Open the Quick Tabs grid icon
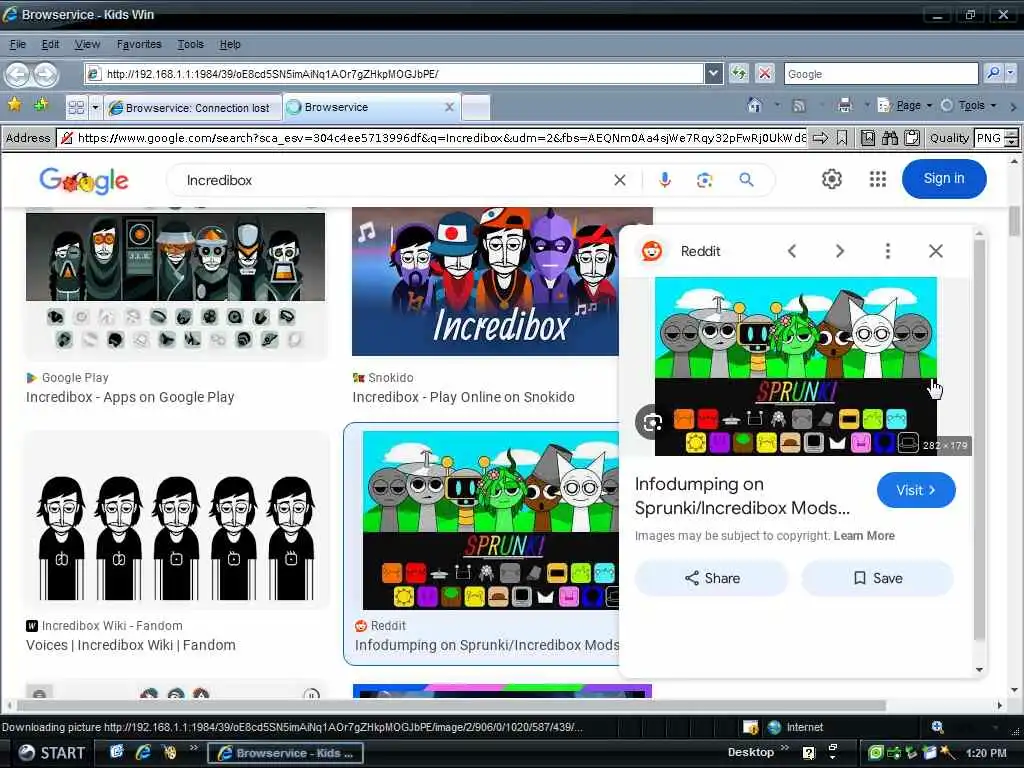 pyautogui.click(x=76, y=107)
